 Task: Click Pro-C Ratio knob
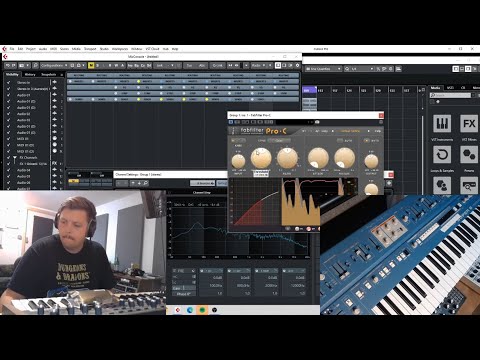click(287, 158)
